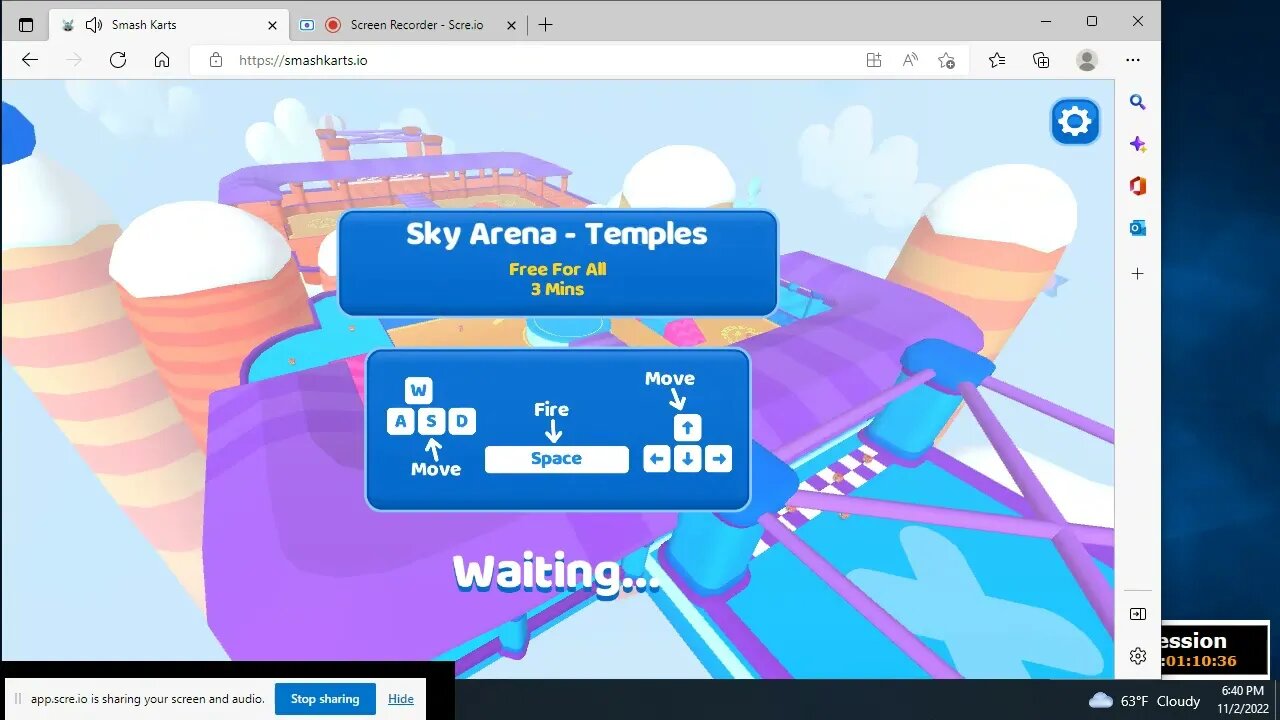Screen dimensions: 1280x720
Task: View site information via the lock icon
Action: coord(215,60)
